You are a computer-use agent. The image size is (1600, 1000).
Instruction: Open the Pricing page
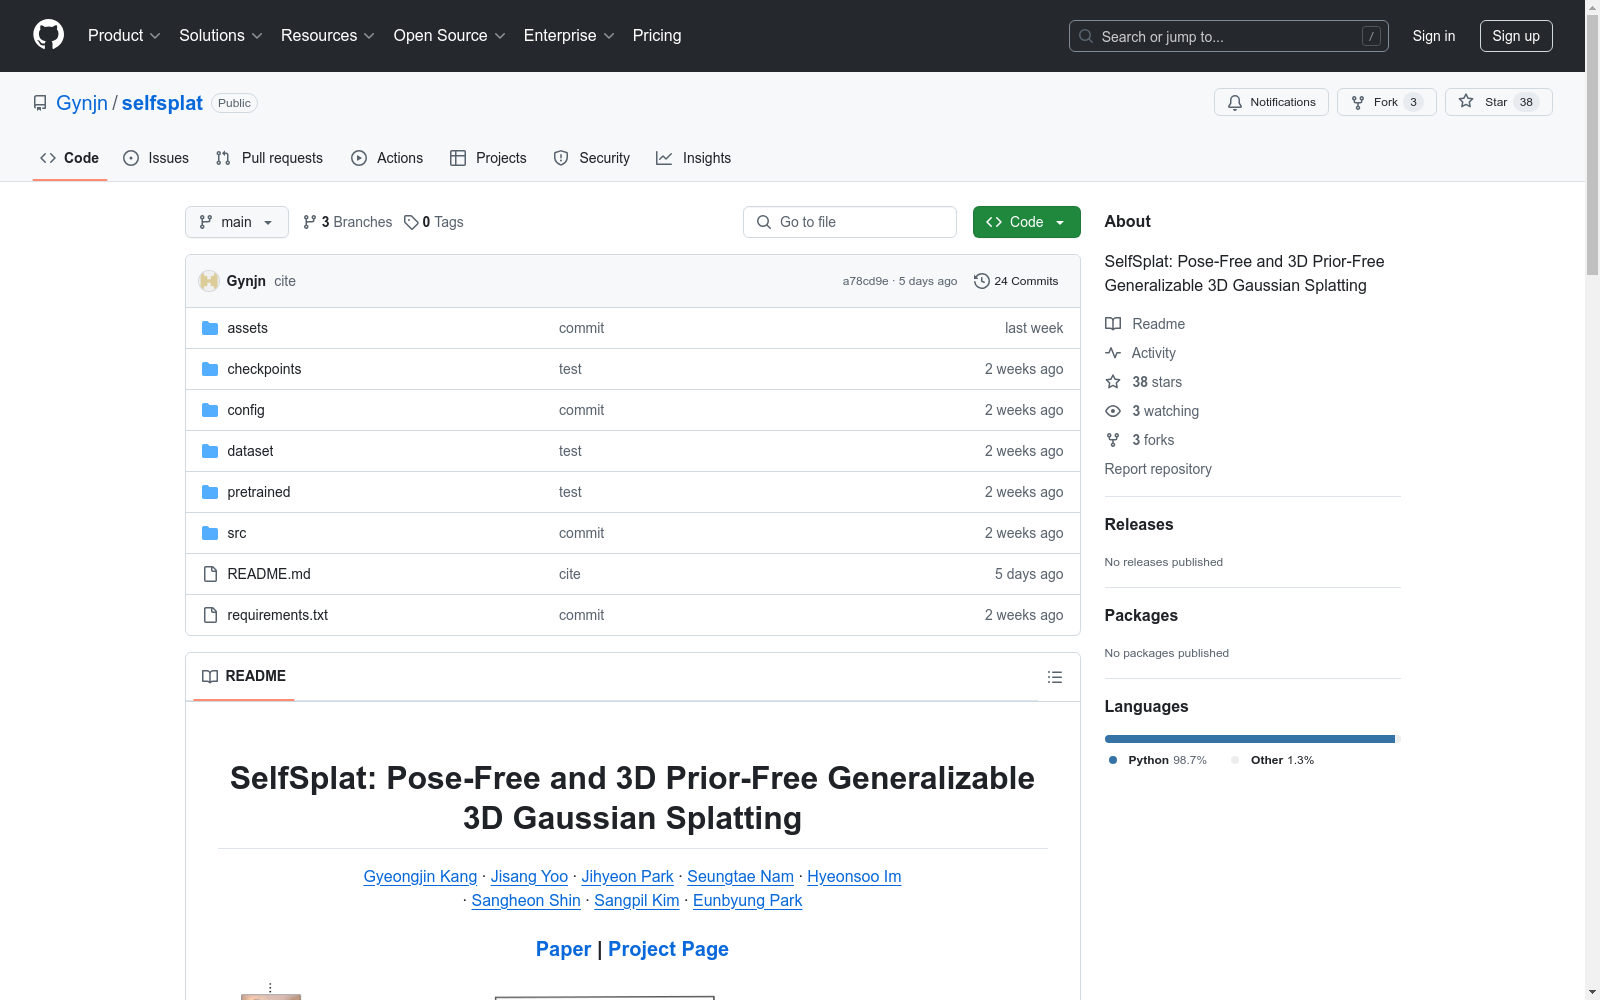coord(657,36)
